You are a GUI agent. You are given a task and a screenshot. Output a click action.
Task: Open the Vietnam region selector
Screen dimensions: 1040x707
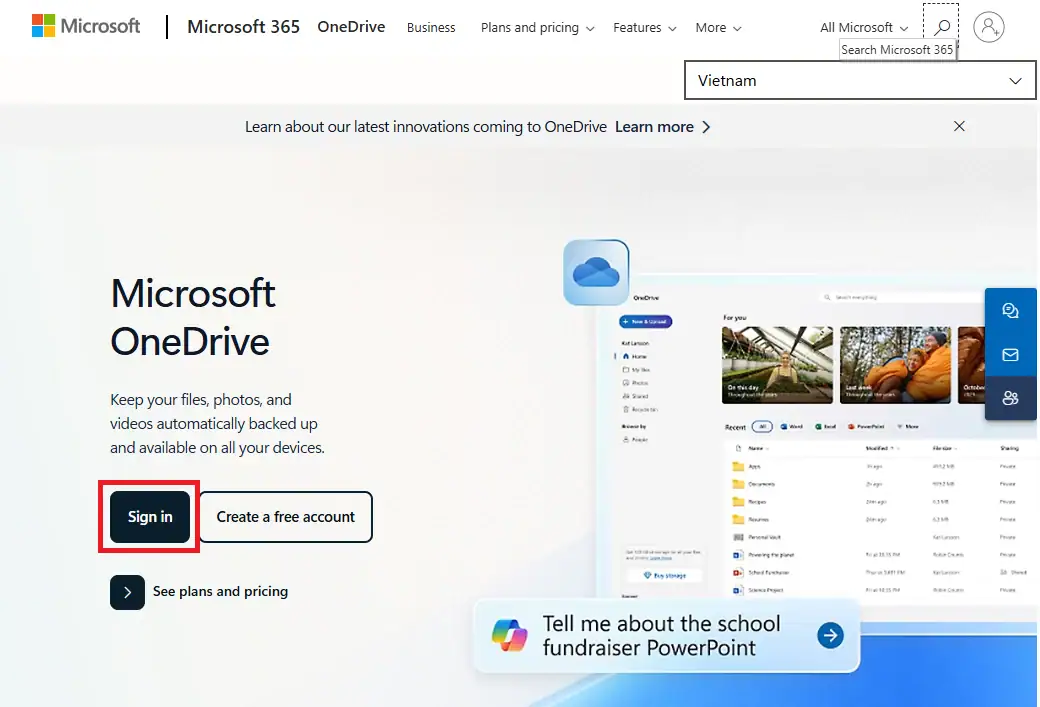(860, 80)
